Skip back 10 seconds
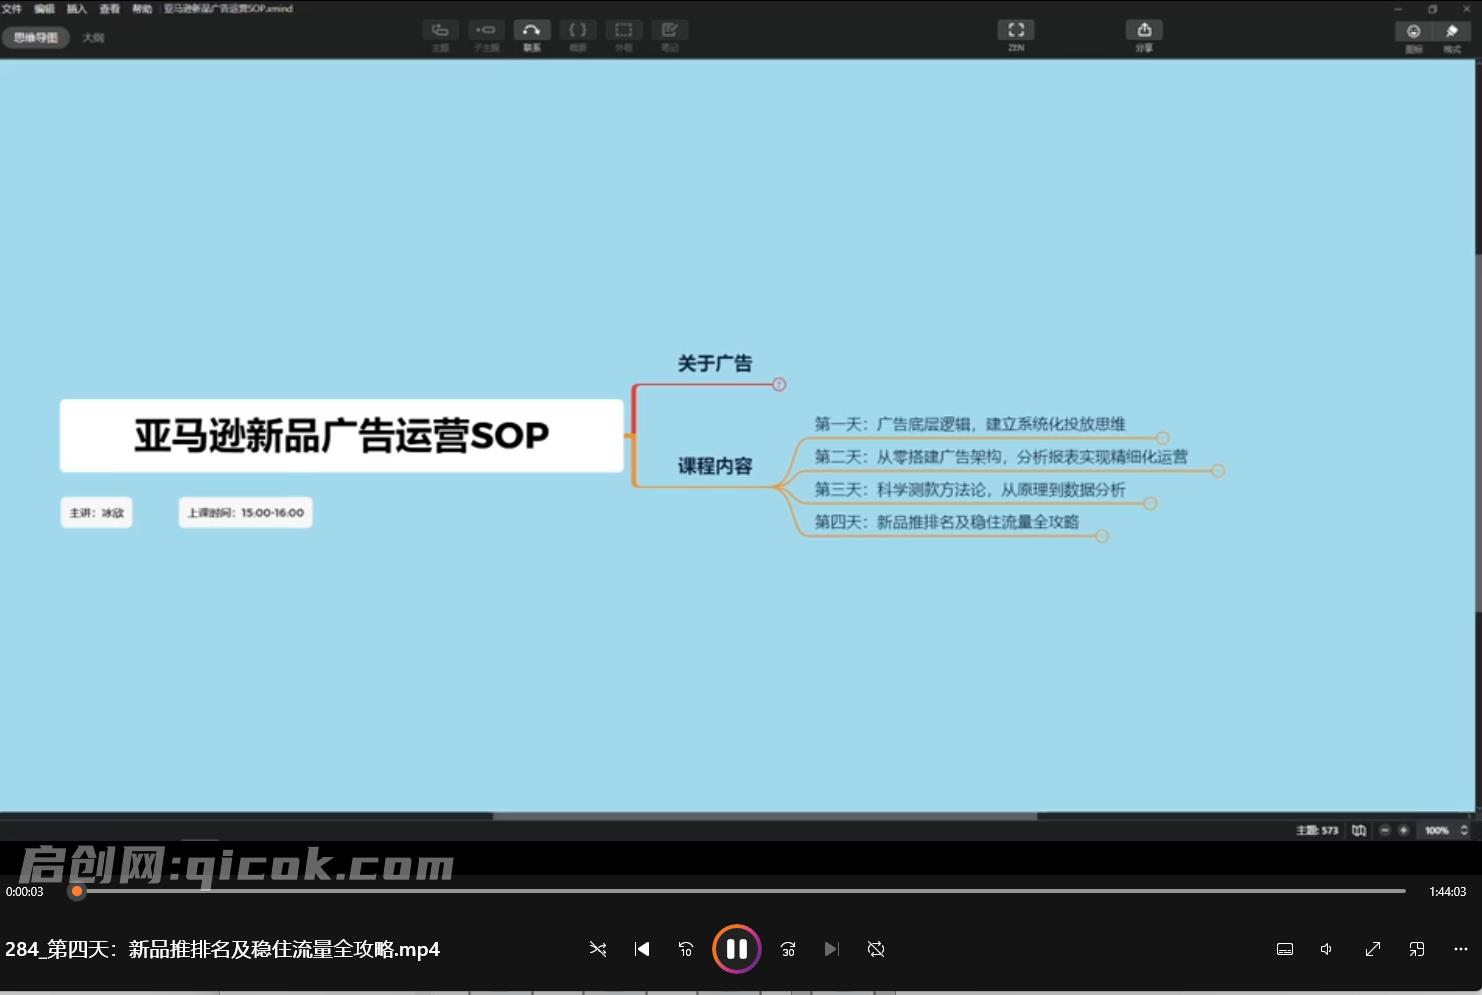The height and width of the screenshot is (995, 1482). pyautogui.click(x=686, y=949)
